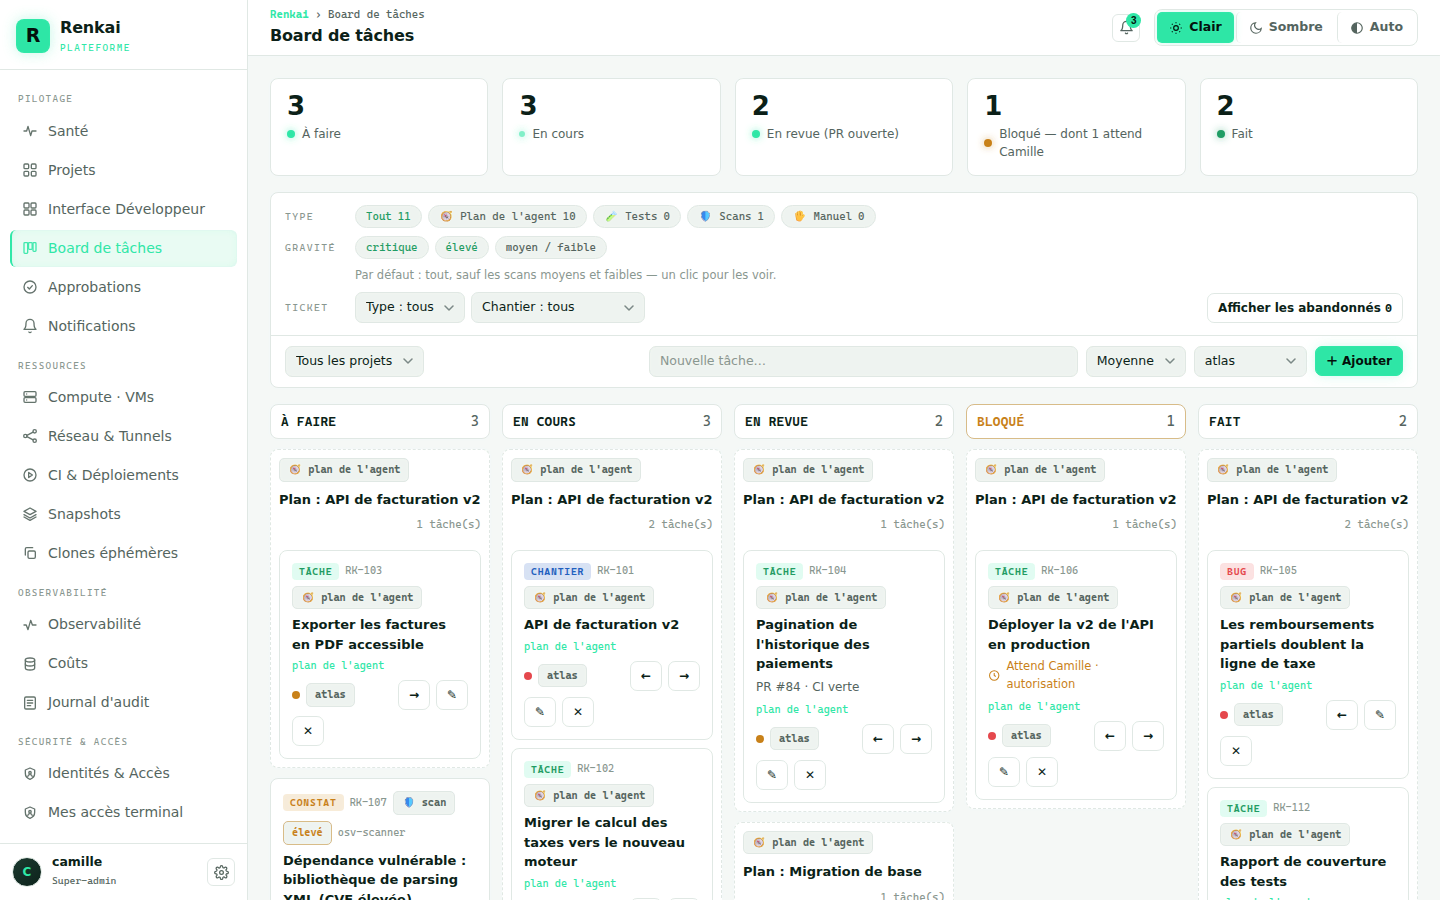Filter by Tout 11 type chip
1440x900 pixels.
(x=388, y=217)
